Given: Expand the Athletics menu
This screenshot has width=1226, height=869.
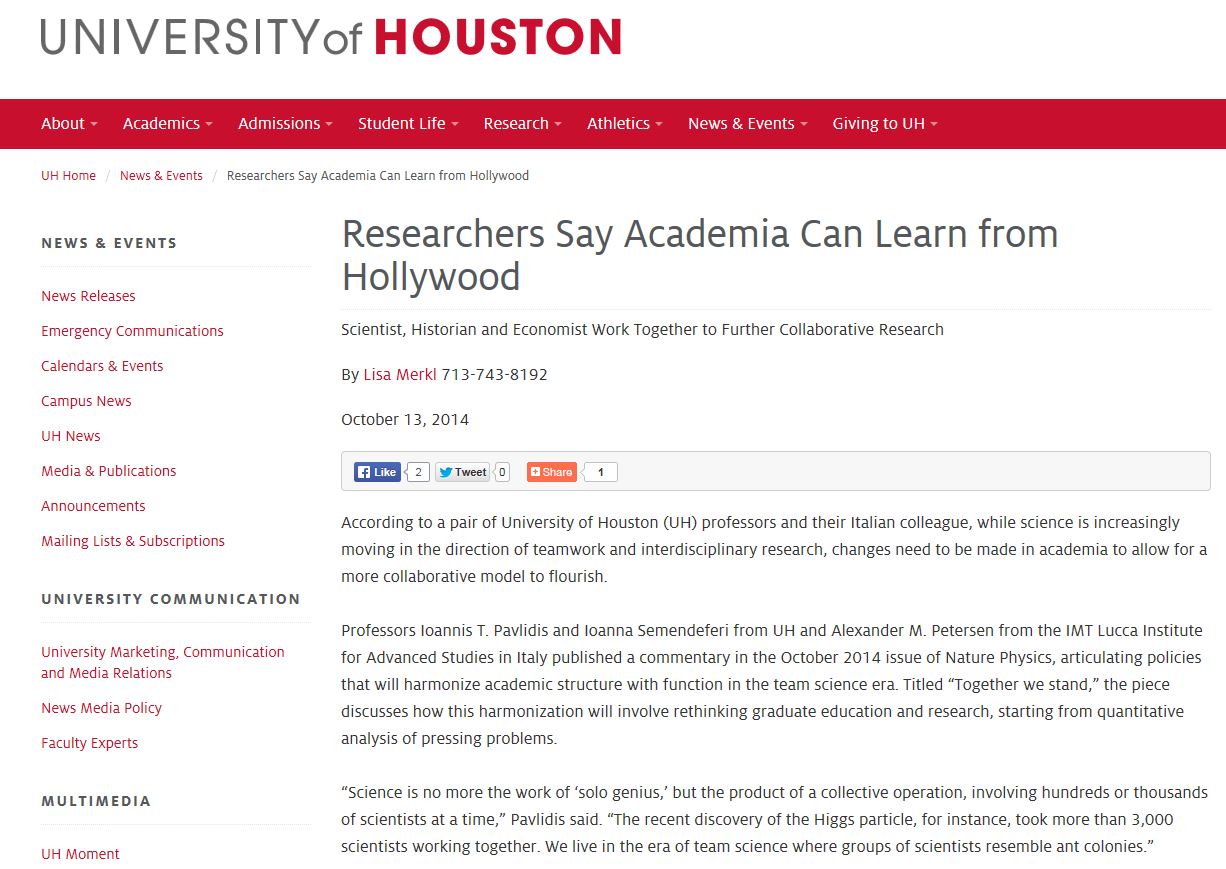Looking at the screenshot, I should [x=625, y=124].
